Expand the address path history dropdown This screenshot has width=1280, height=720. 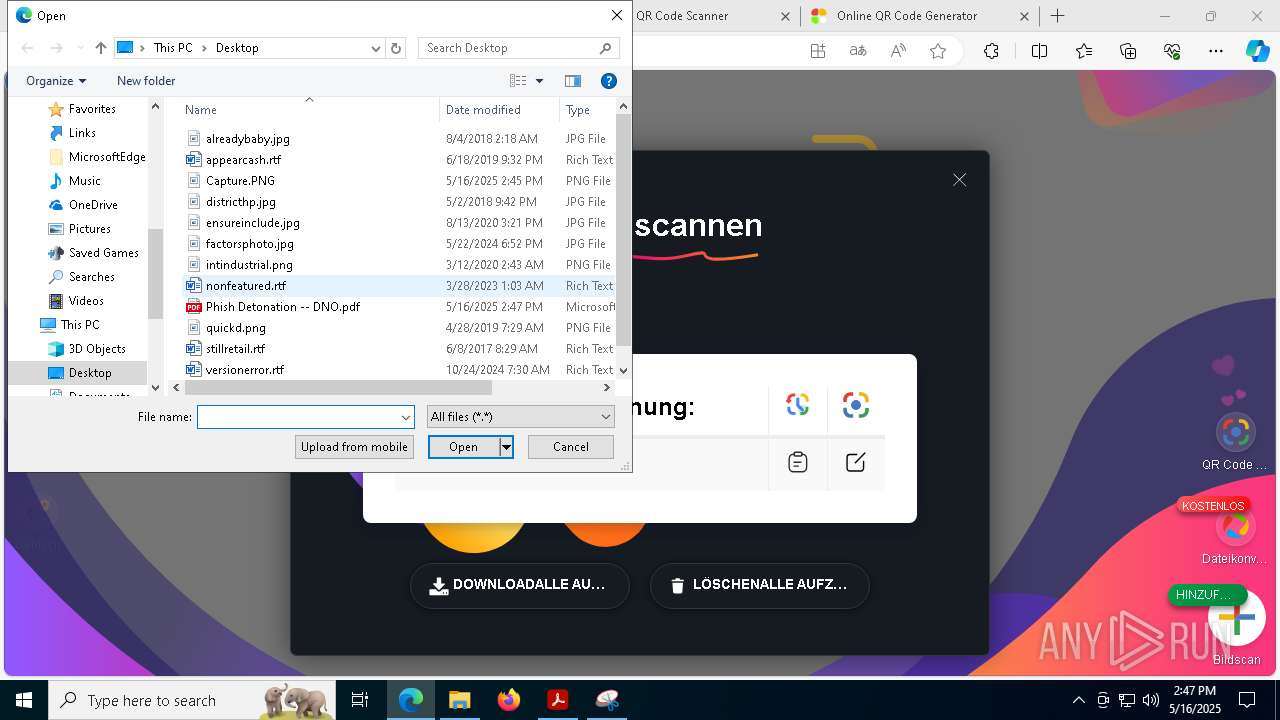click(376, 48)
